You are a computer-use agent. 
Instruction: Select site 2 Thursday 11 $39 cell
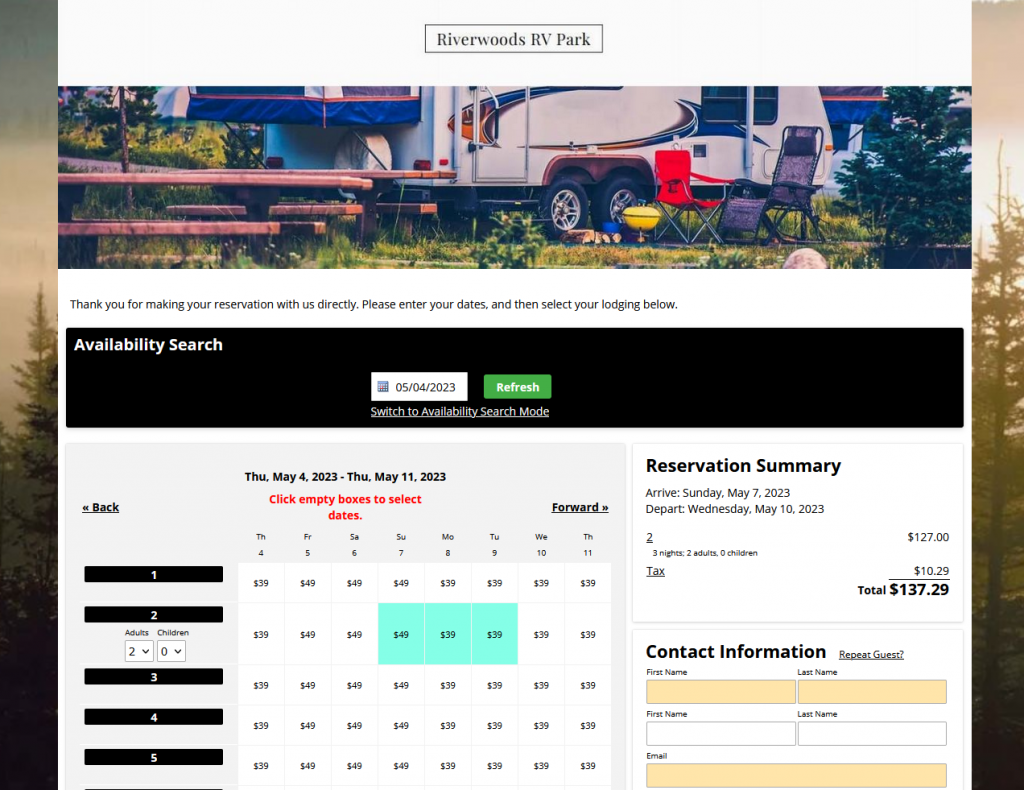pos(588,634)
